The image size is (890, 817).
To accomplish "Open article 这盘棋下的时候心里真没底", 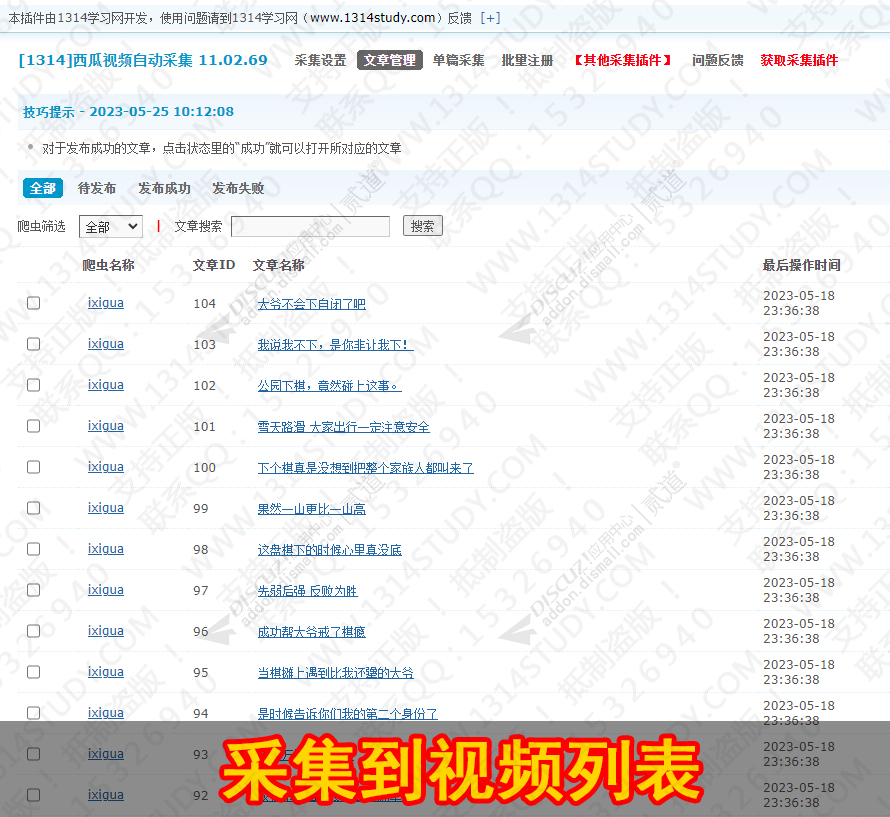I will [x=329, y=550].
